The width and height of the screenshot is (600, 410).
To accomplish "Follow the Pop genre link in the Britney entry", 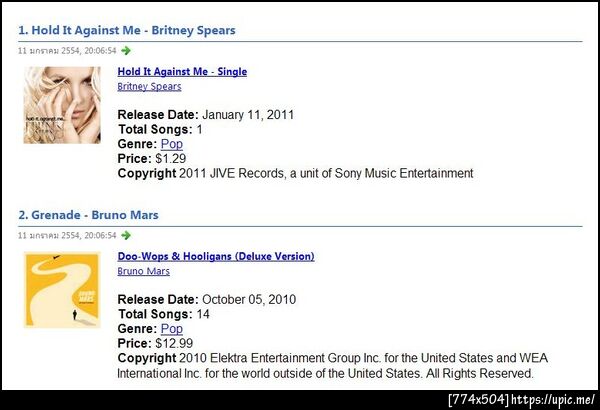I will [171, 144].
